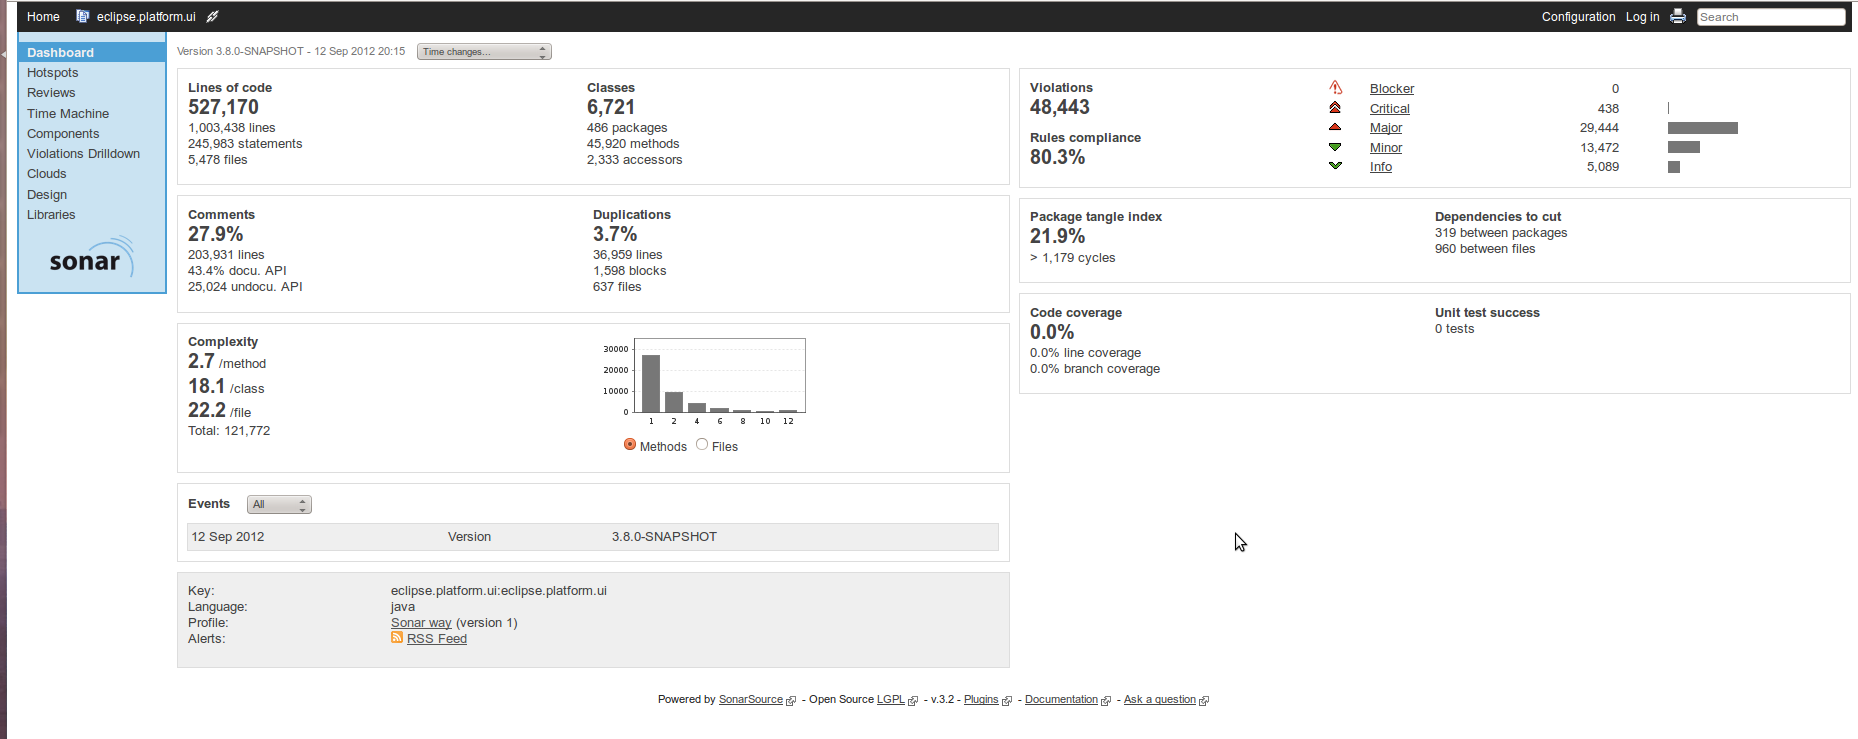Open Time Machine from sidebar
This screenshot has height=739, width=1858.
pyautogui.click(x=68, y=114)
